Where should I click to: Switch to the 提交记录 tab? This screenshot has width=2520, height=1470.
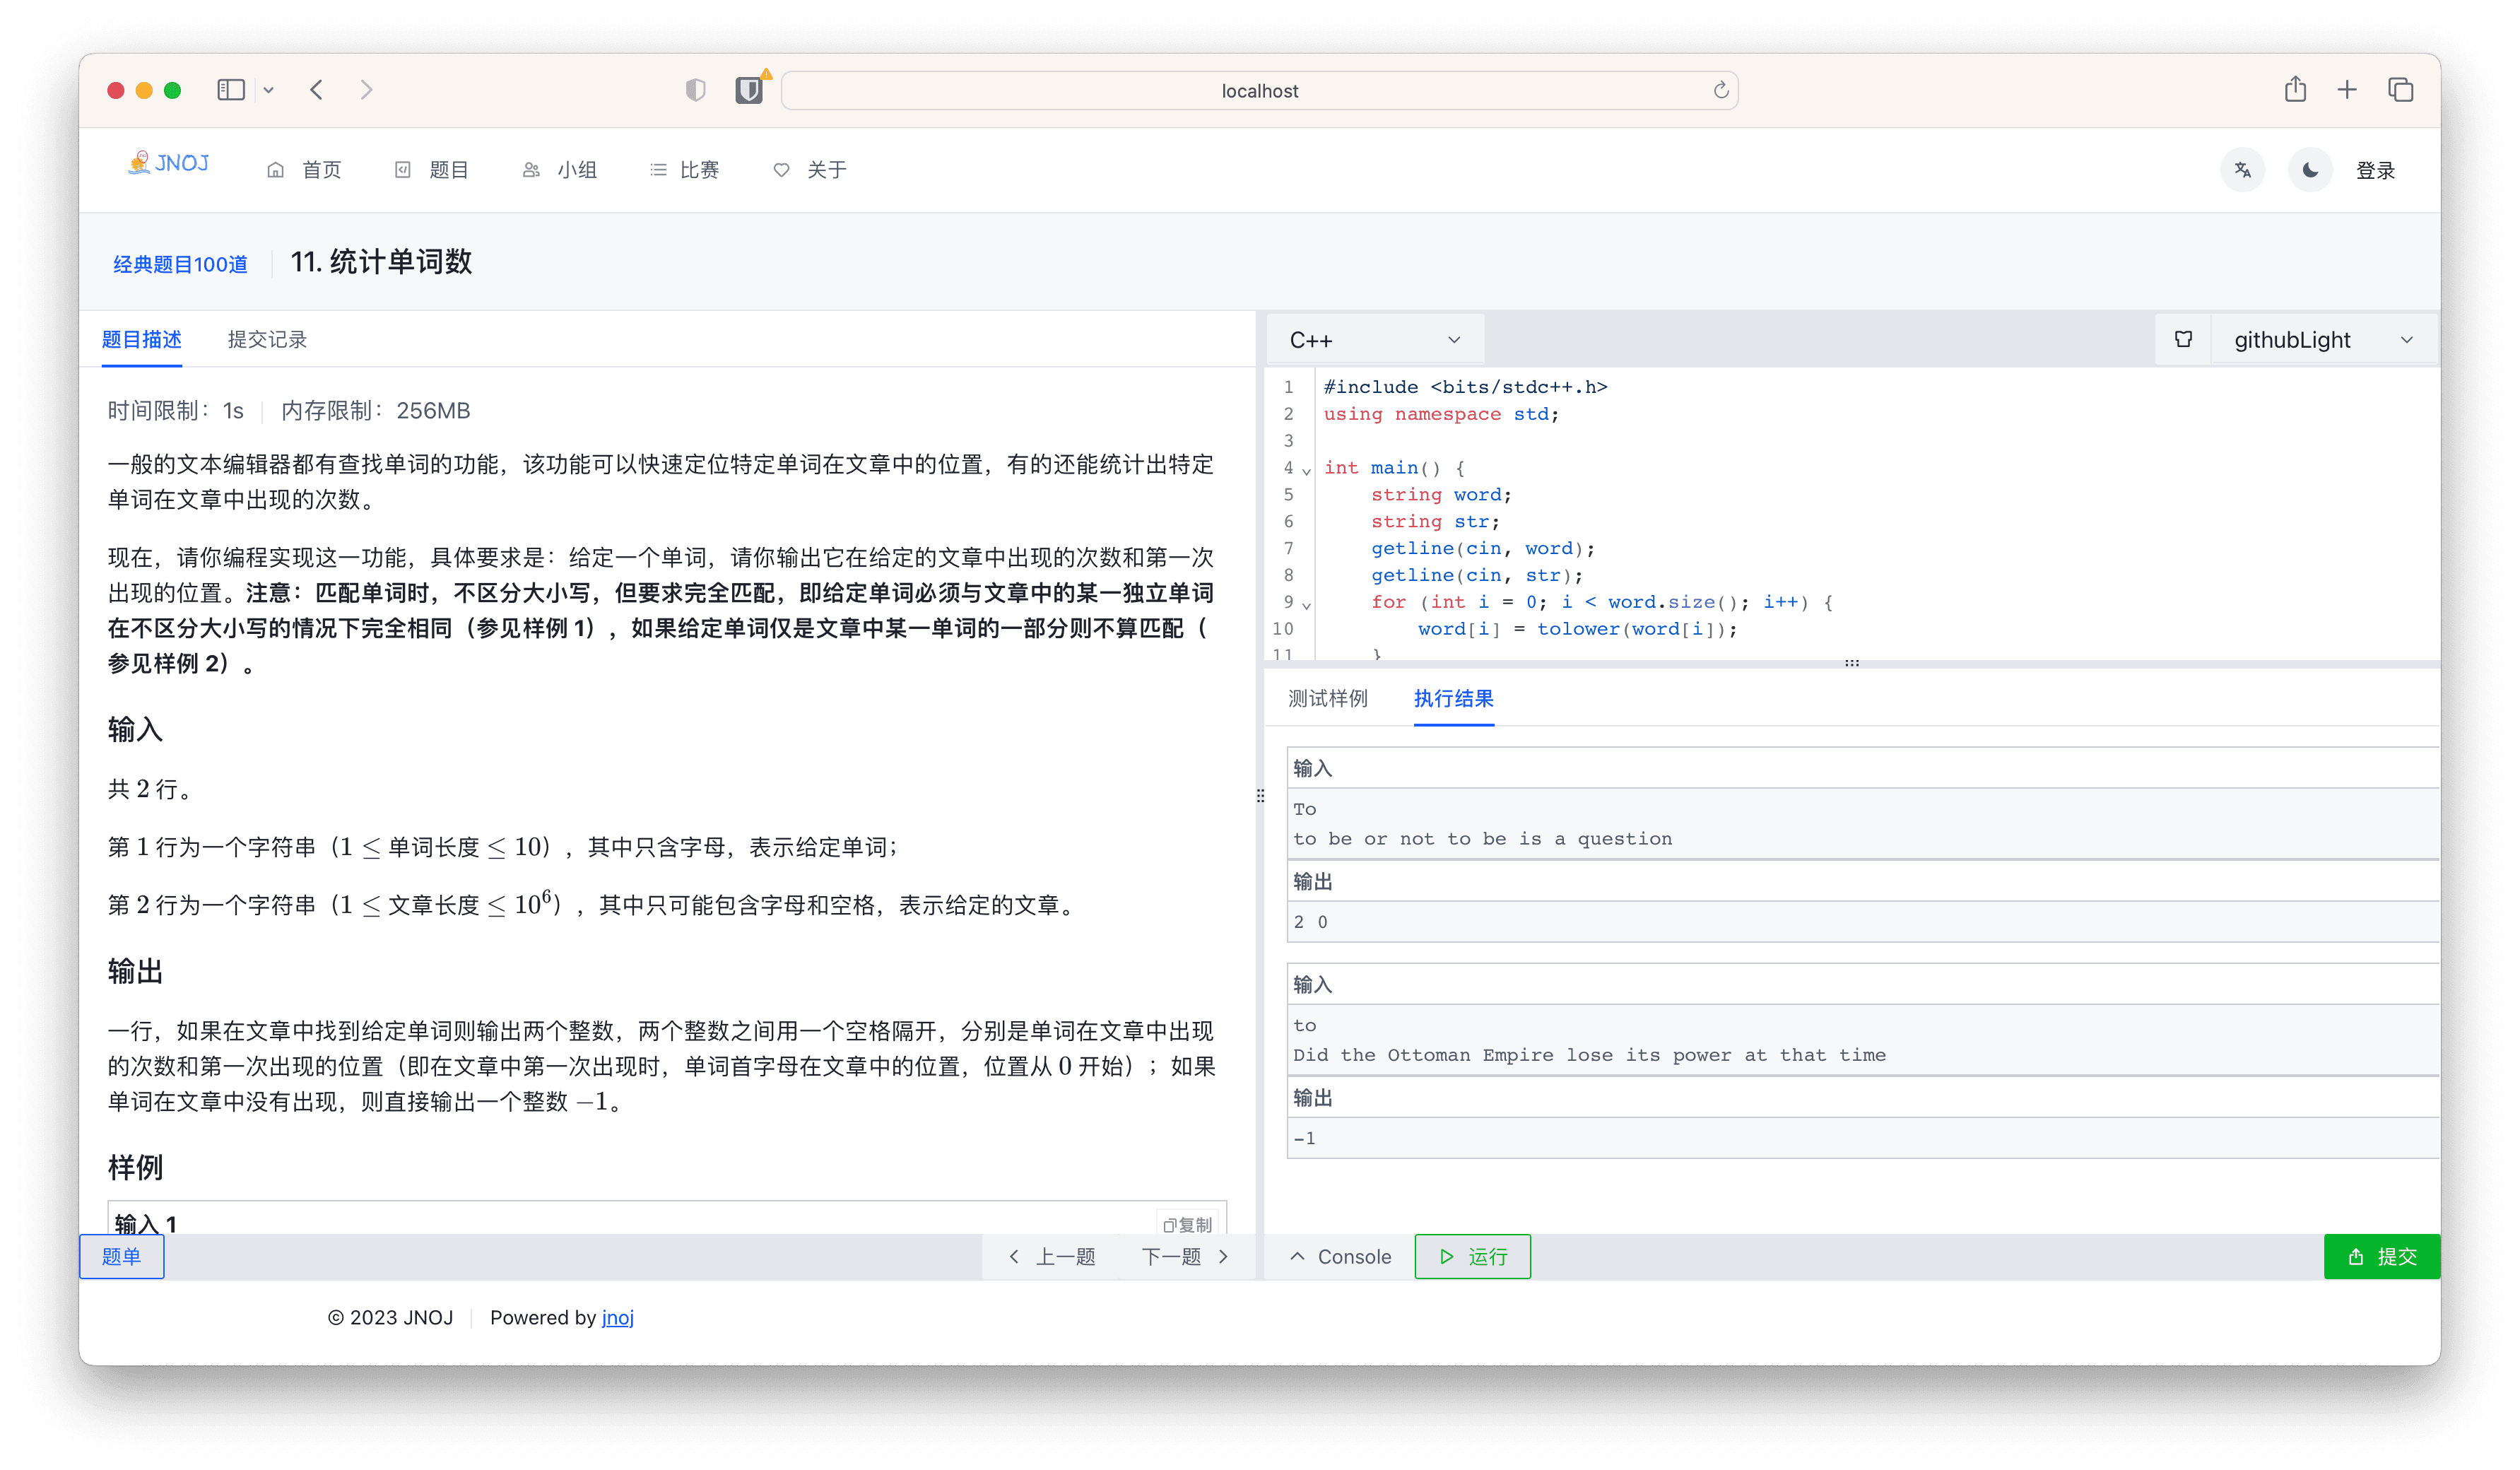click(x=267, y=339)
